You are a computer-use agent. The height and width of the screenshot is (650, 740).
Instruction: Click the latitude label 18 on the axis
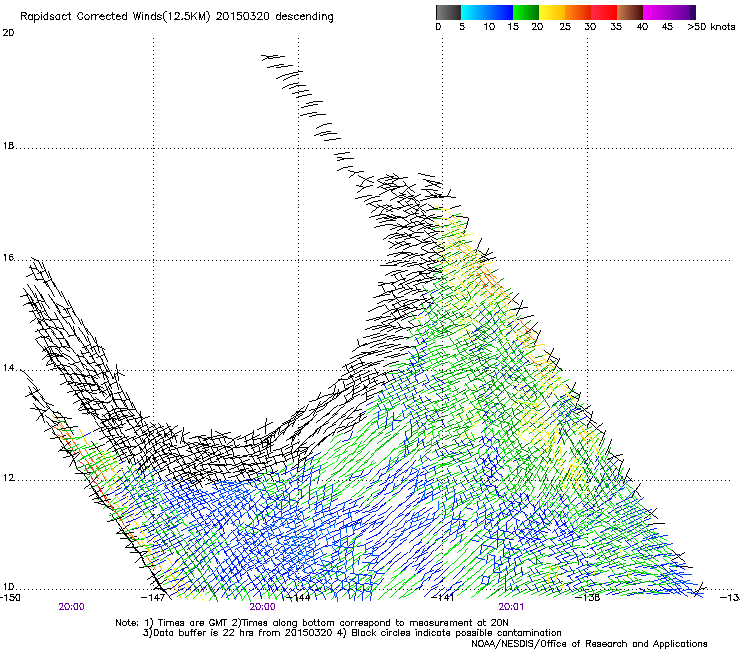pyautogui.click(x=8, y=145)
